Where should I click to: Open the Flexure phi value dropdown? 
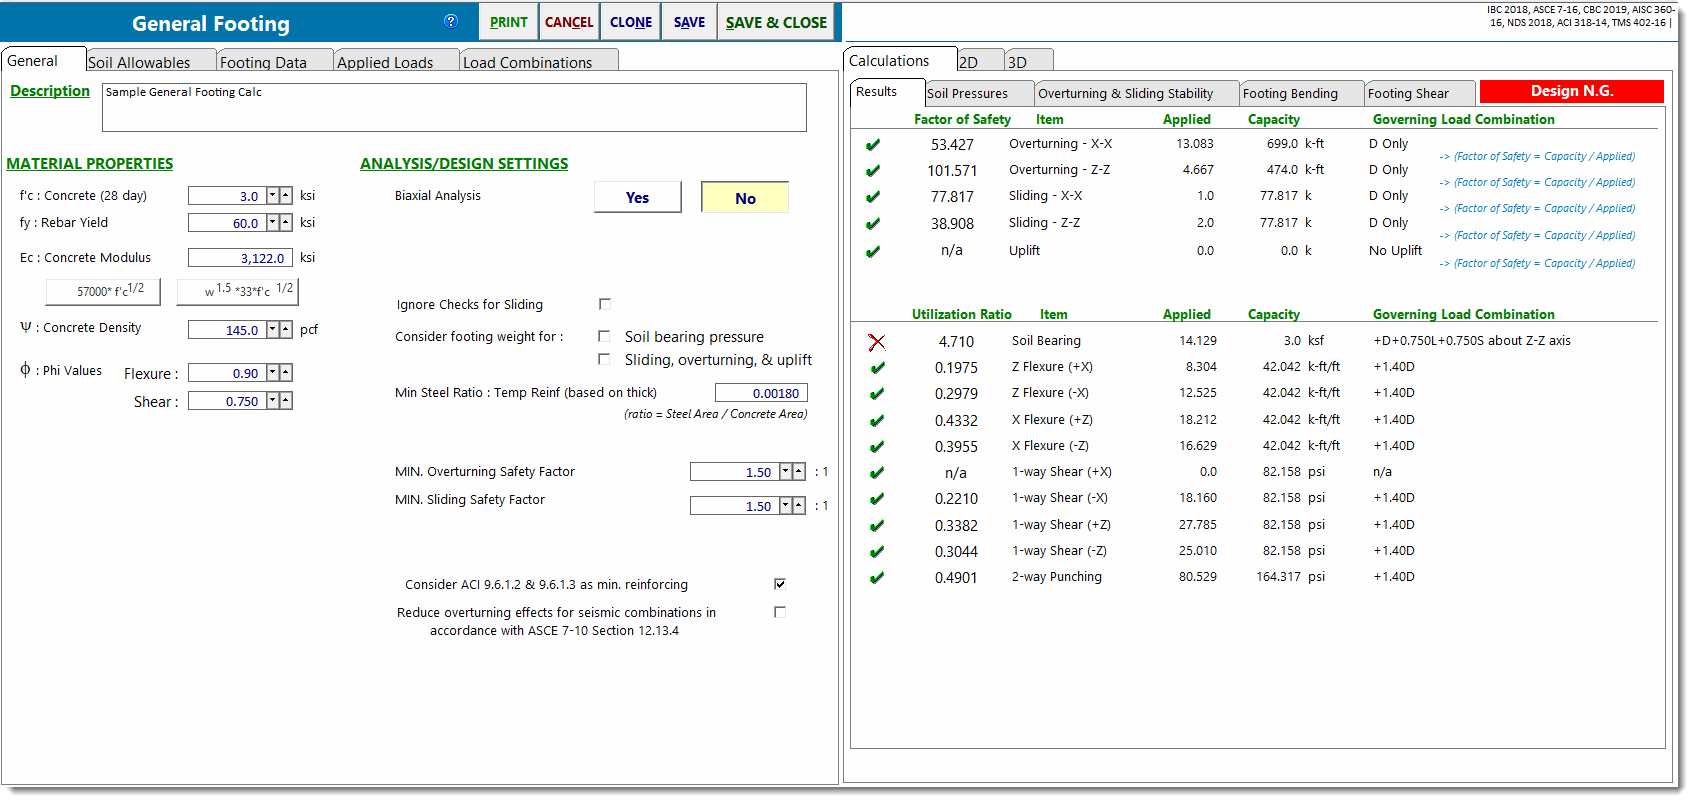(x=272, y=373)
